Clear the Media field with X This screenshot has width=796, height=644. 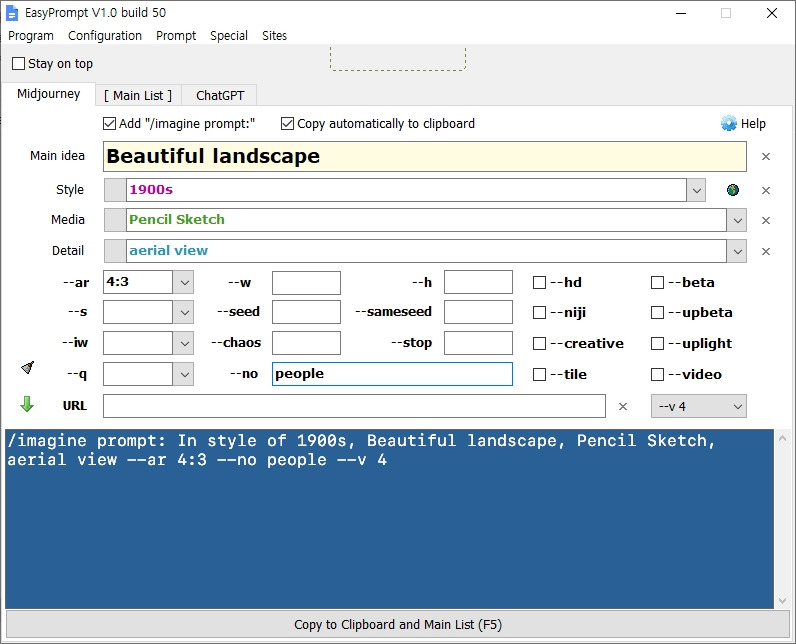coord(766,220)
